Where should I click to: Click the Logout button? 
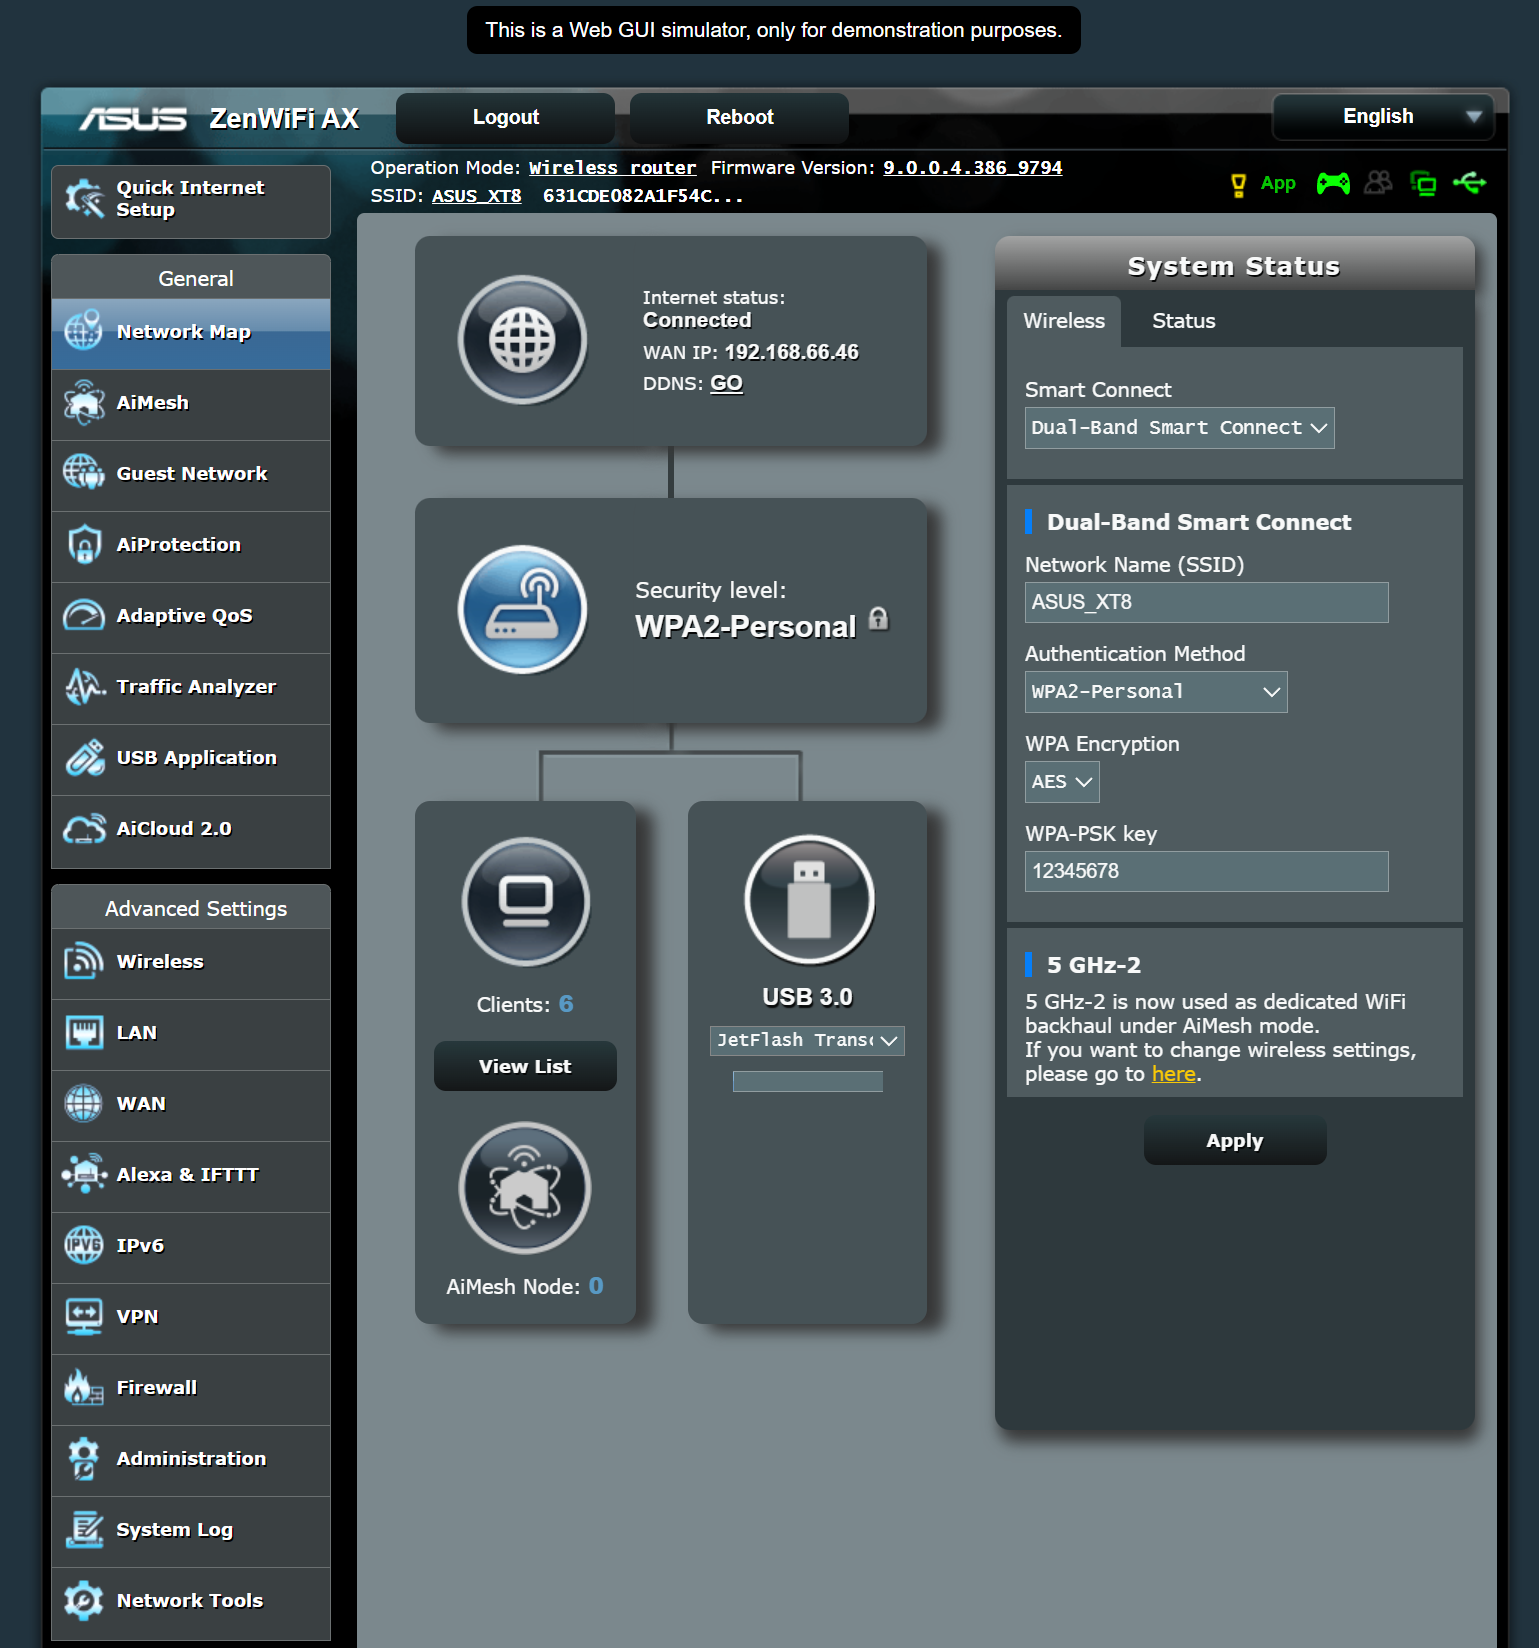pyautogui.click(x=505, y=118)
